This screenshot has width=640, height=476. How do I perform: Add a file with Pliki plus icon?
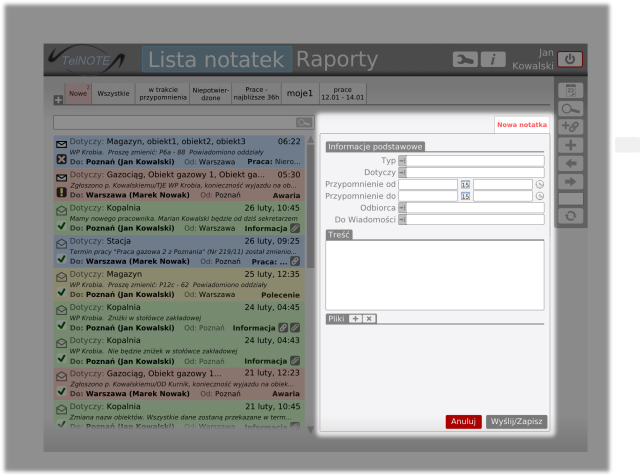[356, 319]
